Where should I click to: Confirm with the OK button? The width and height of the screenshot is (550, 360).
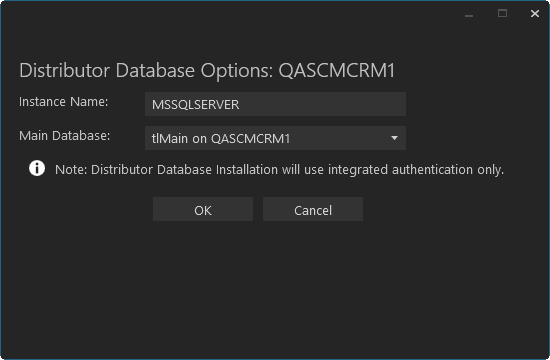(203, 209)
